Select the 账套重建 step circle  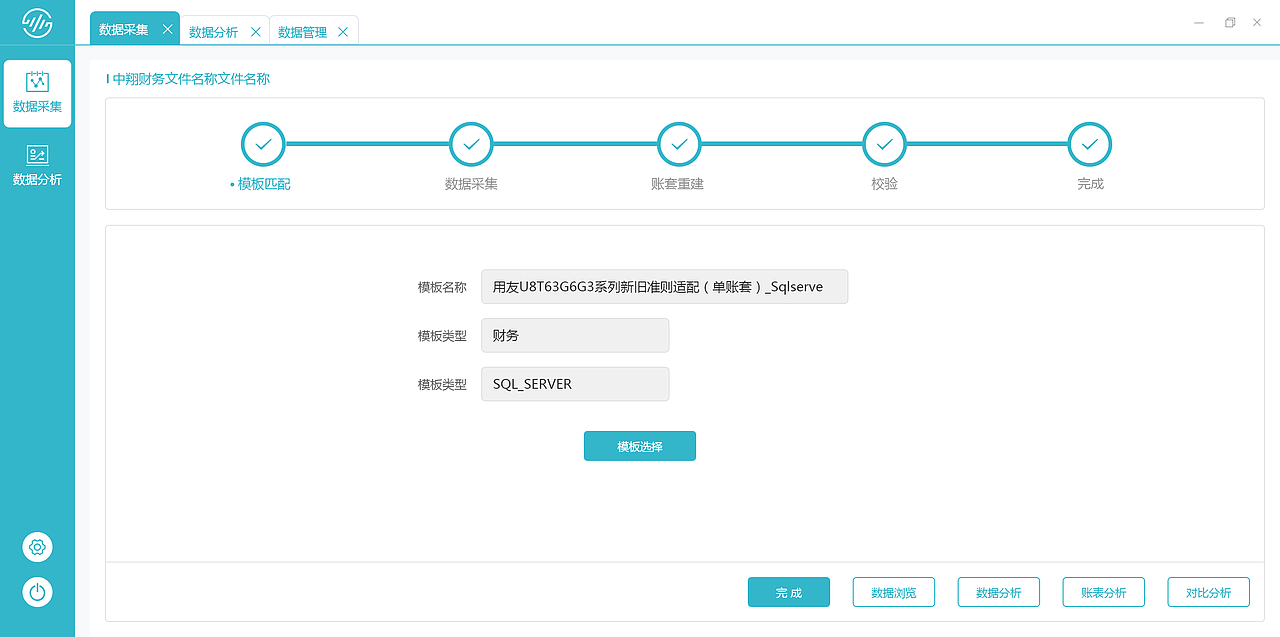click(x=679, y=144)
